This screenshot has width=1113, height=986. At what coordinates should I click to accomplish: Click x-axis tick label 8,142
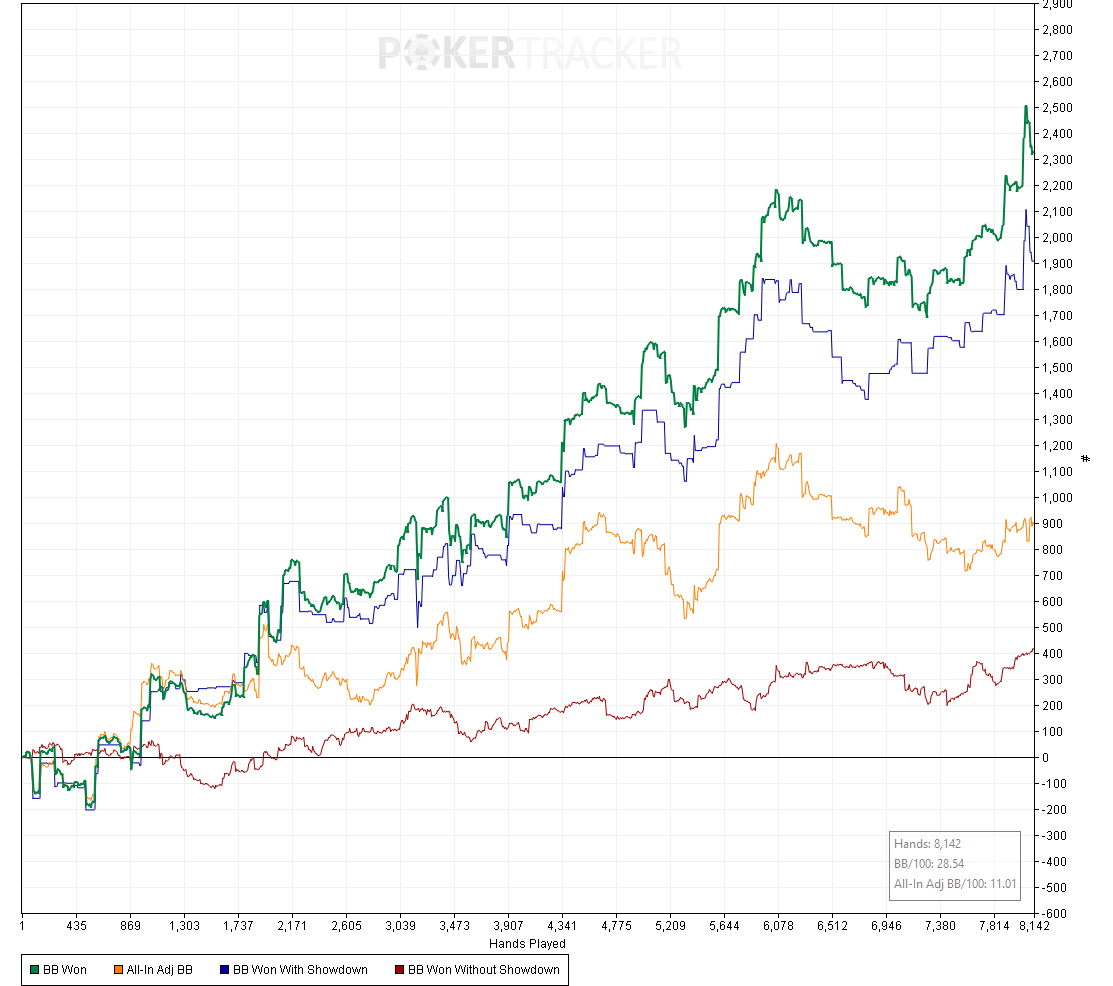(x=1034, y=926)
